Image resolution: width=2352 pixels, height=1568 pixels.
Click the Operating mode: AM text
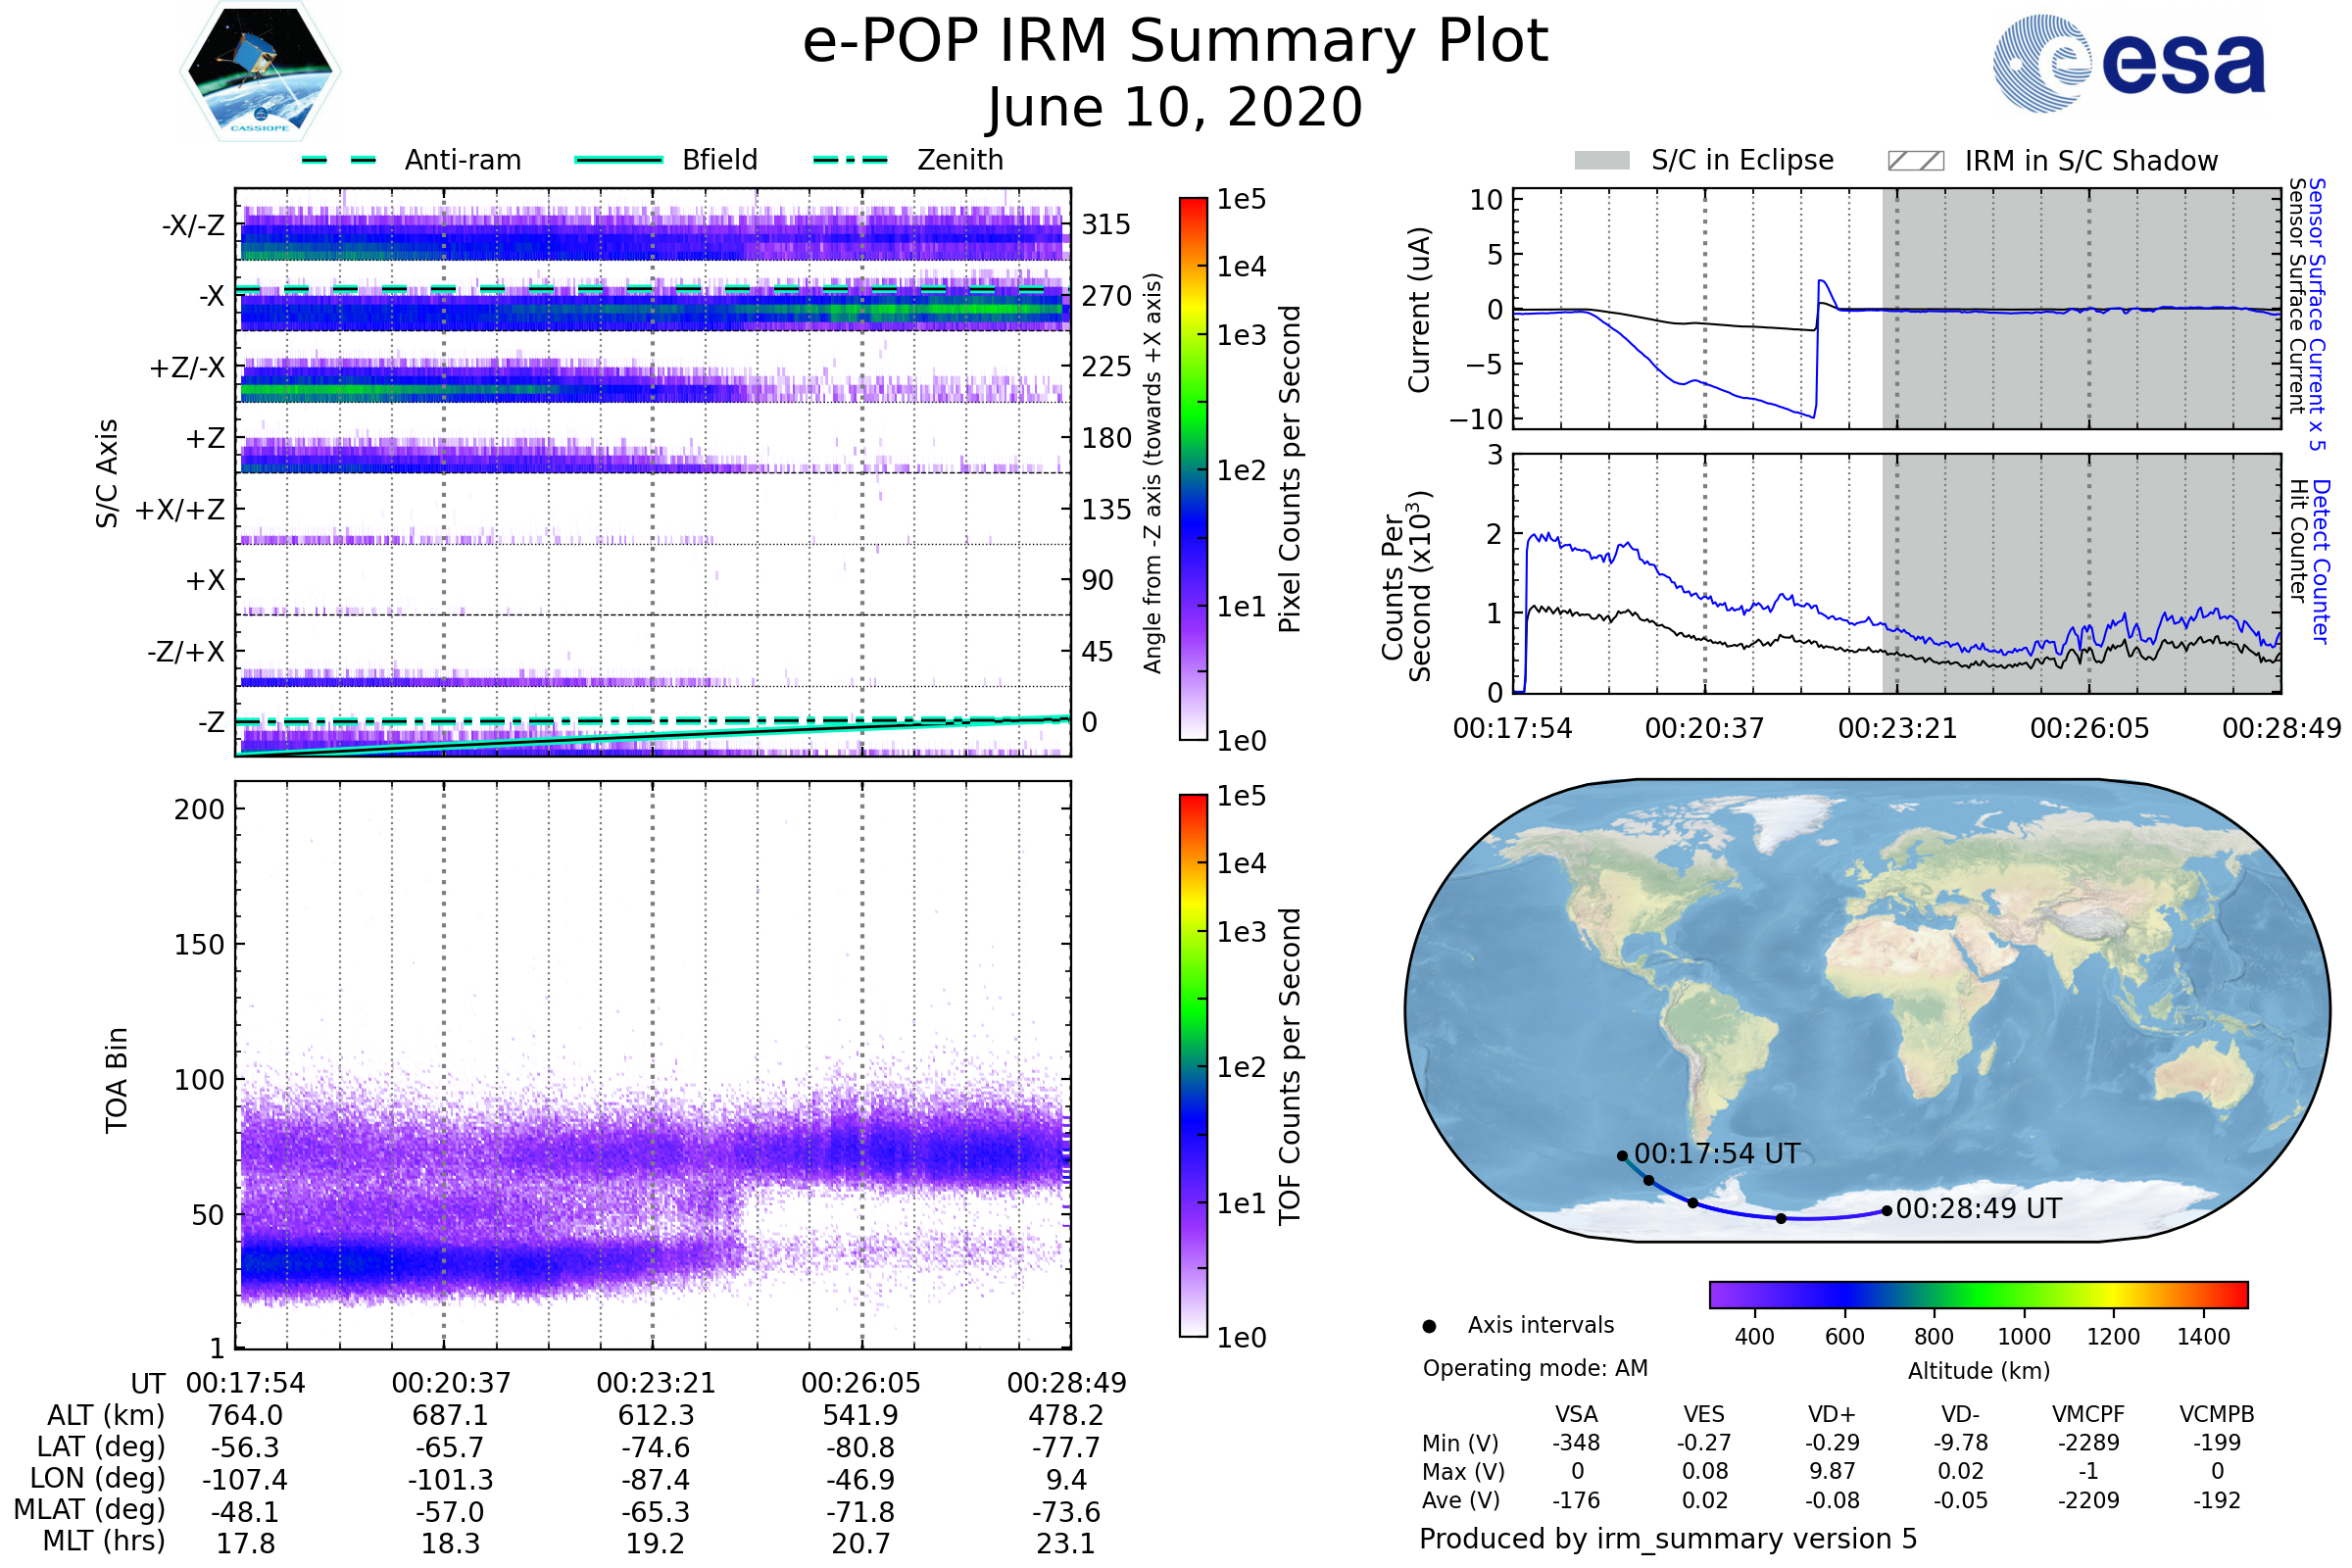click(1535, 1368)
